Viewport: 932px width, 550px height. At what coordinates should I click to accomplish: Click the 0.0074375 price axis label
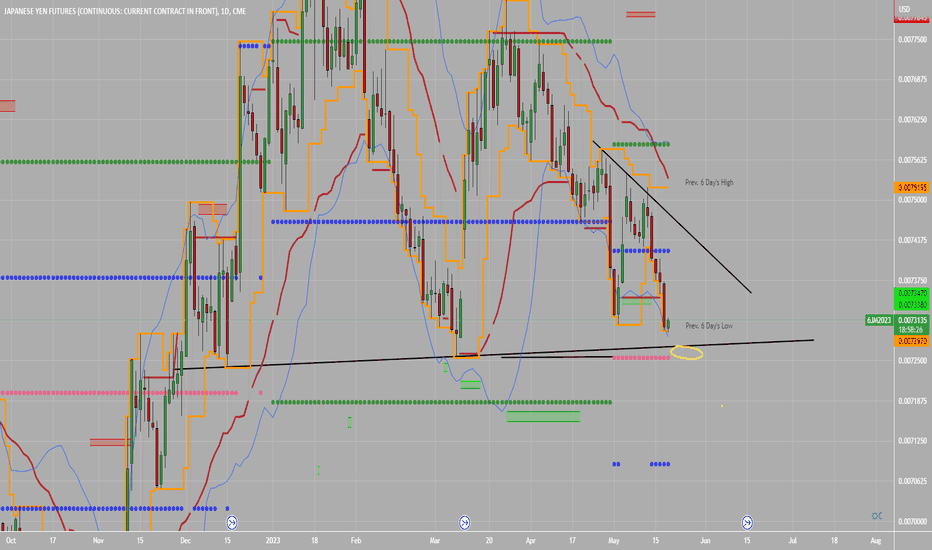click(x=912, y=240)
